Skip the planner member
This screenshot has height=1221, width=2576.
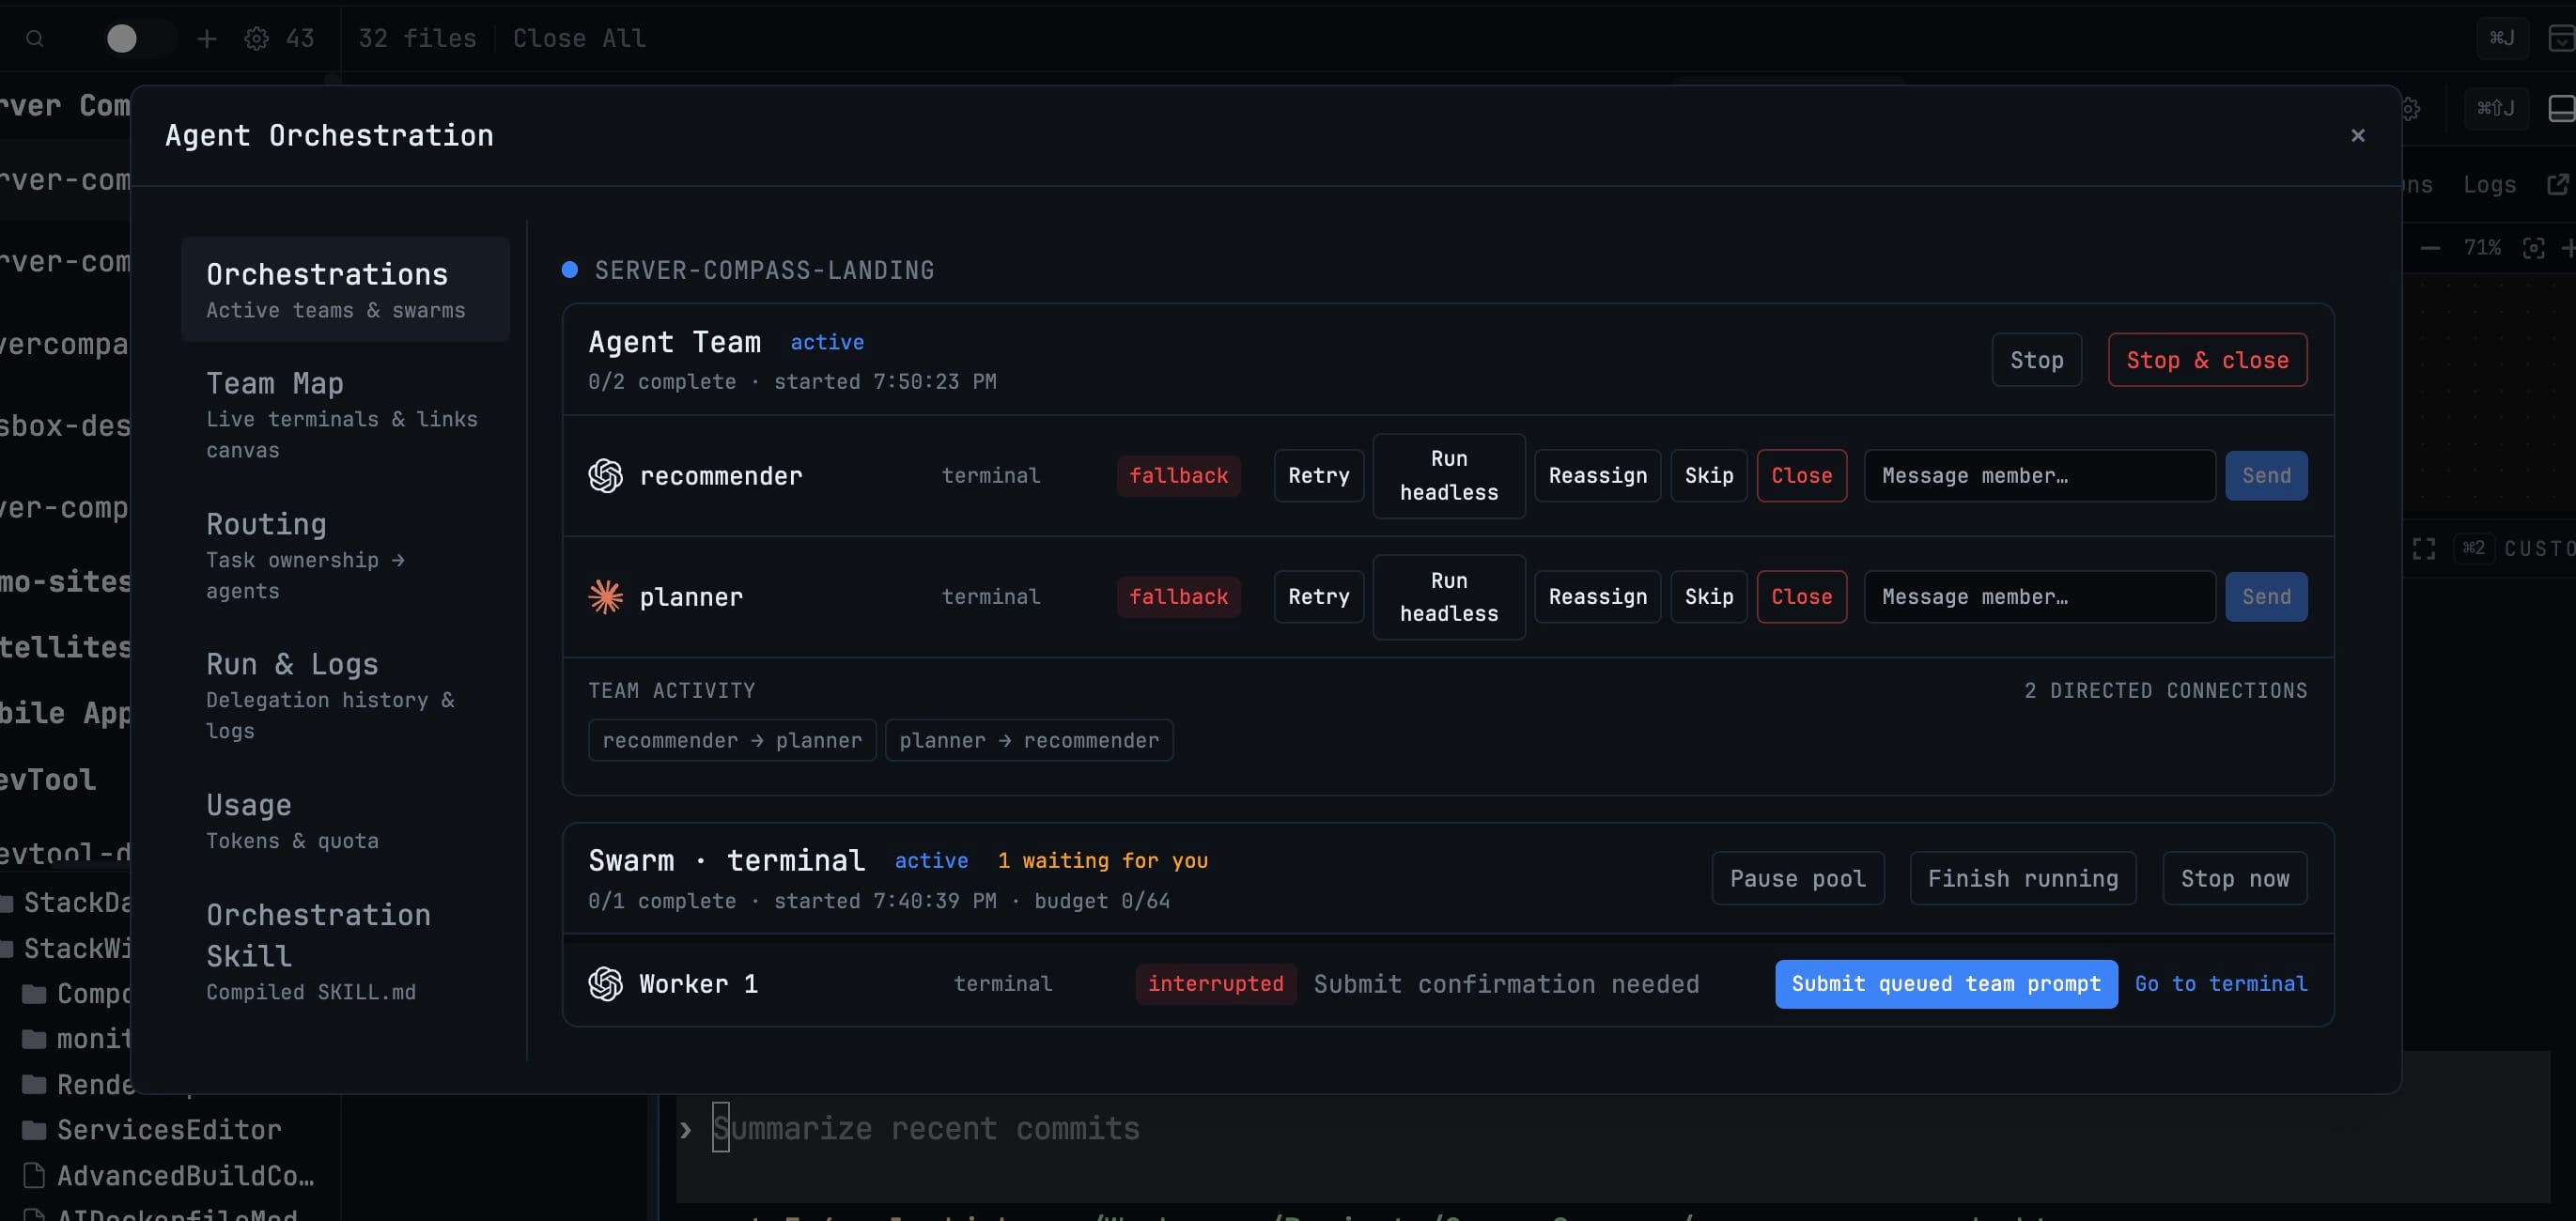[1708, 597]
